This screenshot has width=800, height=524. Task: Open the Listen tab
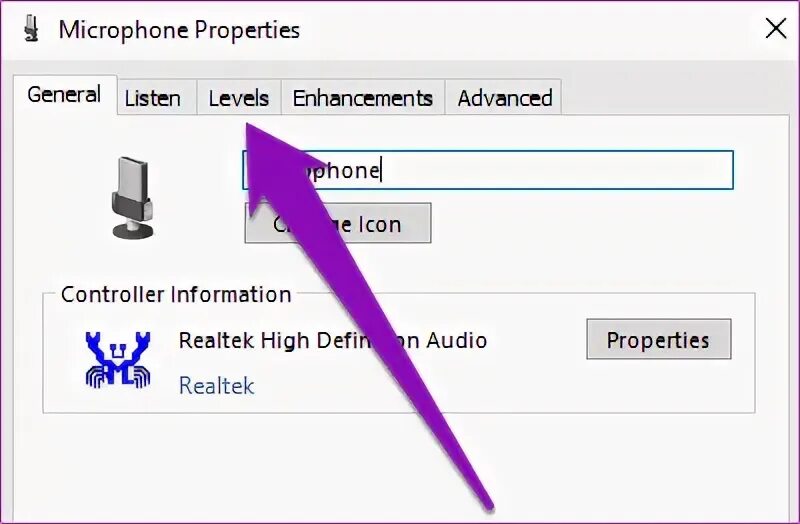click(153, 98)
